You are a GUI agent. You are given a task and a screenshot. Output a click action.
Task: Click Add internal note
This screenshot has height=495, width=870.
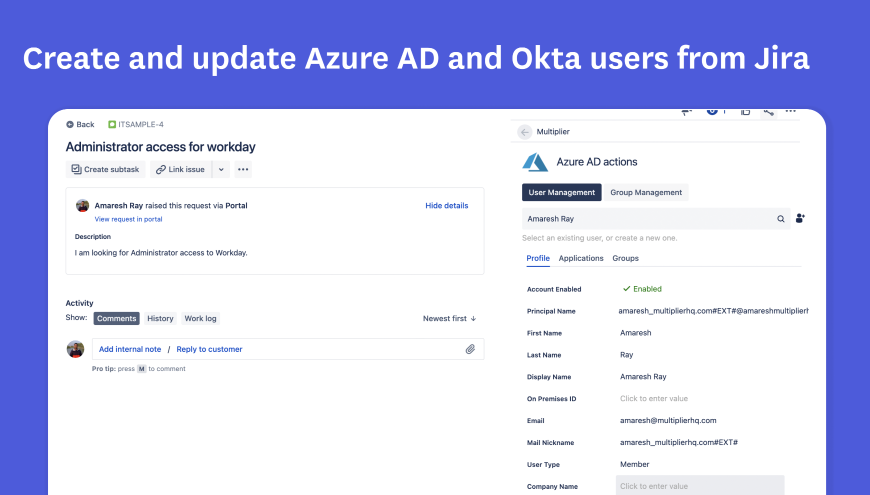[130, 349]
